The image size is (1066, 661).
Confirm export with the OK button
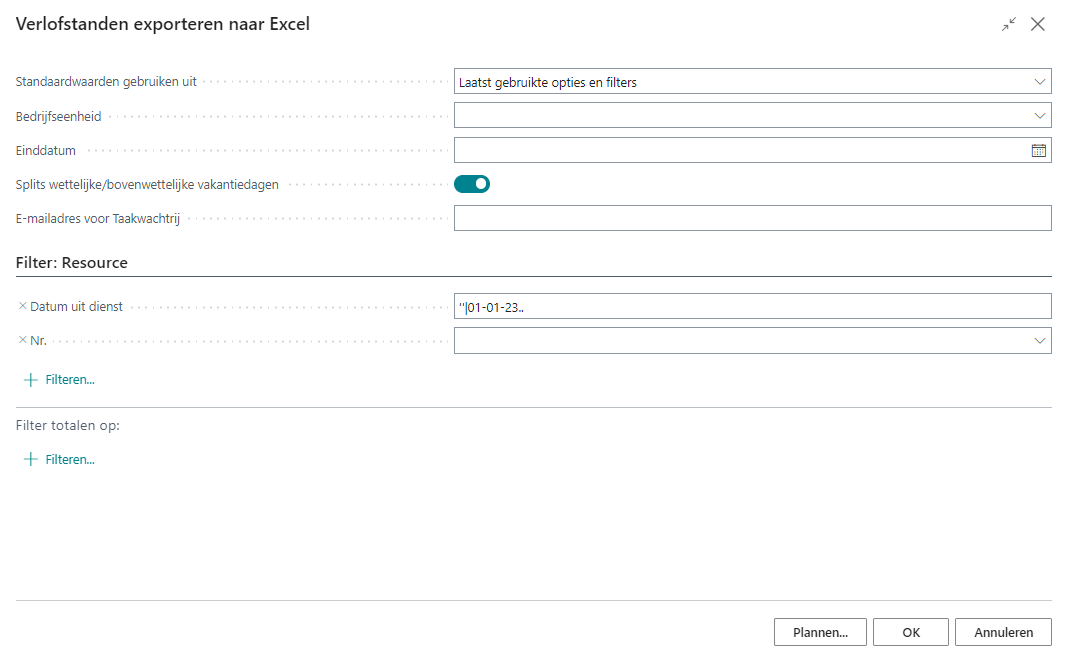(x=910, y=632)
